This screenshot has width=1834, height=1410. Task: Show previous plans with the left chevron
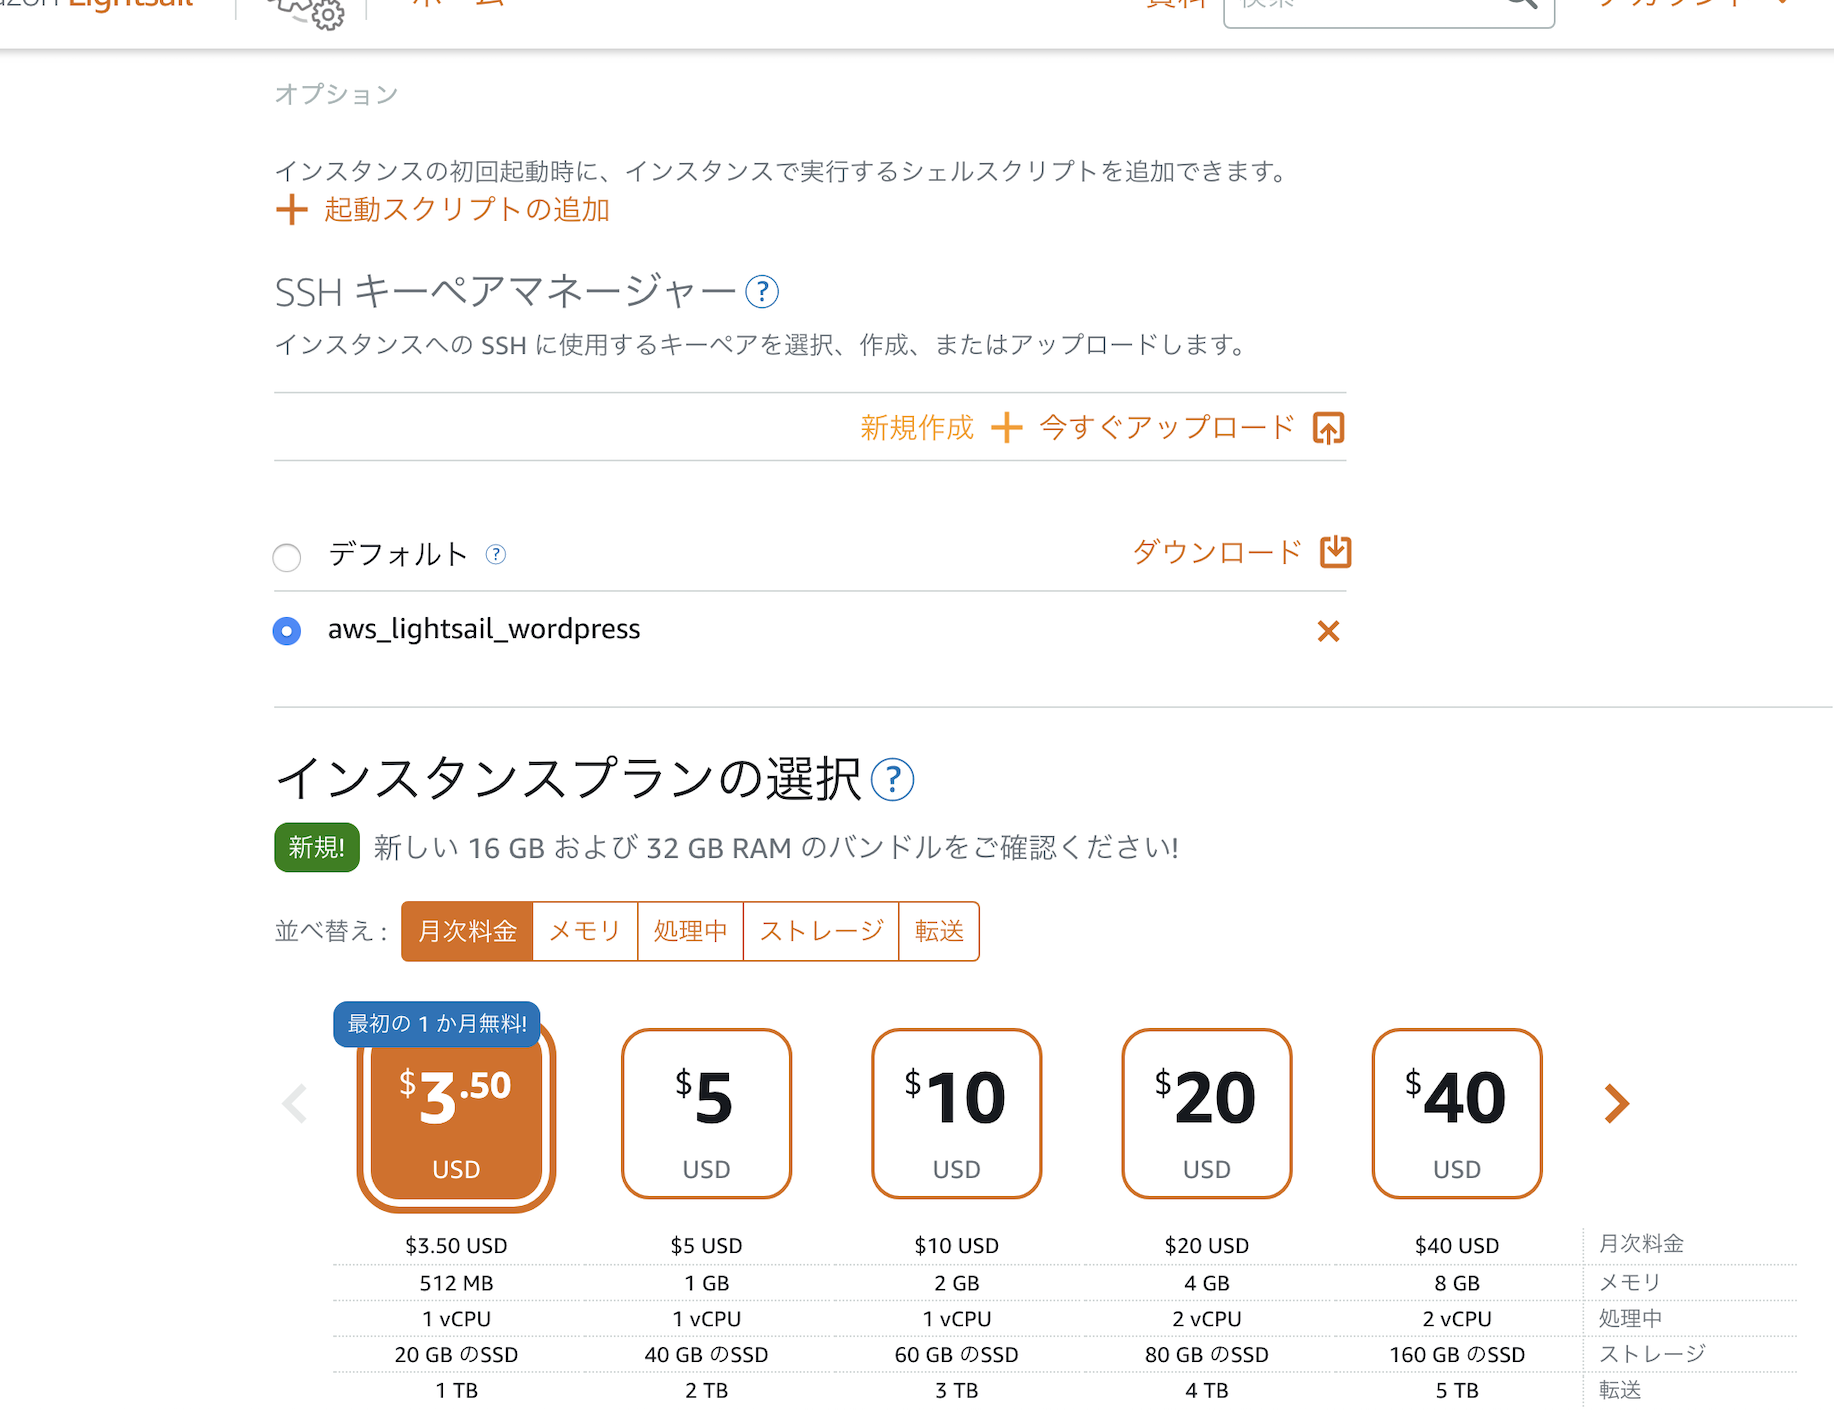point(295,1104)
